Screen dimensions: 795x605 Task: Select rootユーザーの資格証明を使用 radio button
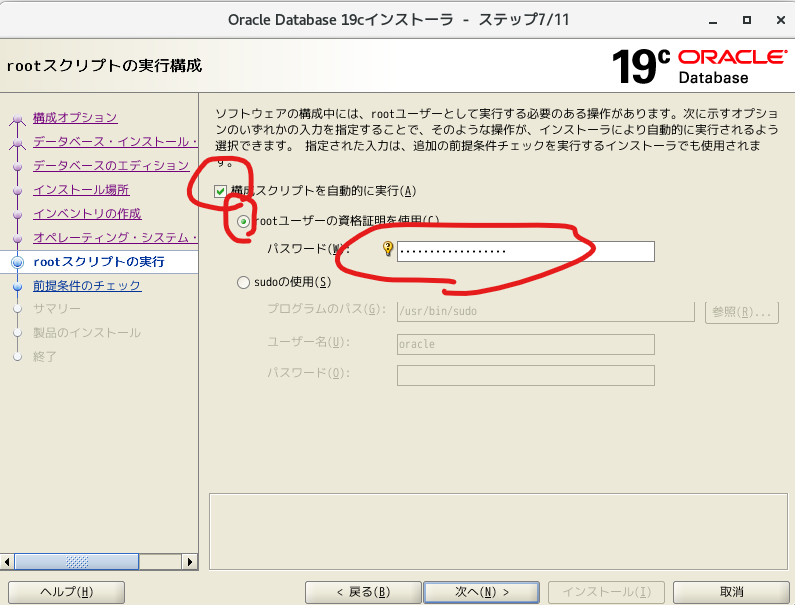pos(243,222)
